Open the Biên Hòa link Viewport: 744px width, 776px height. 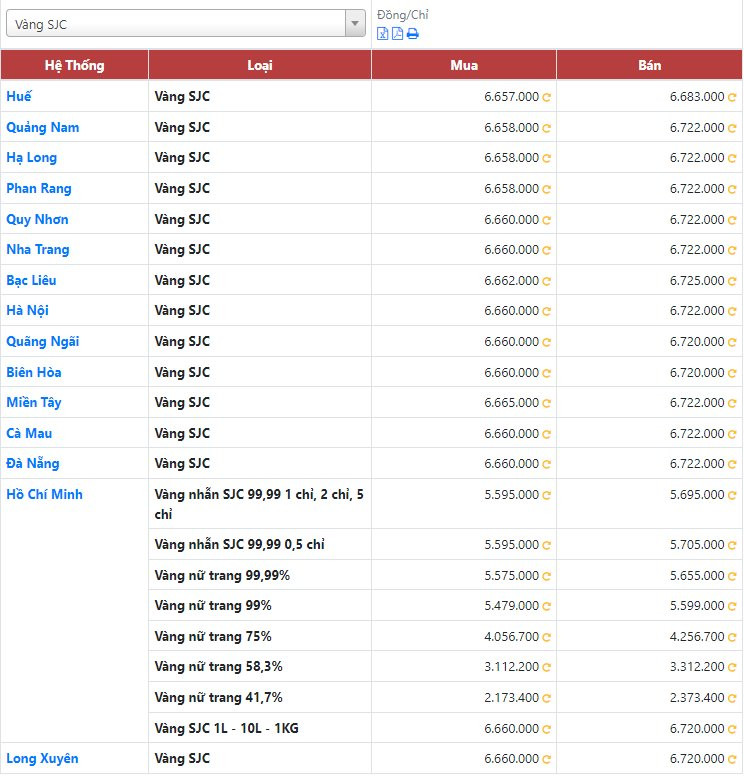tap(34, 372)
